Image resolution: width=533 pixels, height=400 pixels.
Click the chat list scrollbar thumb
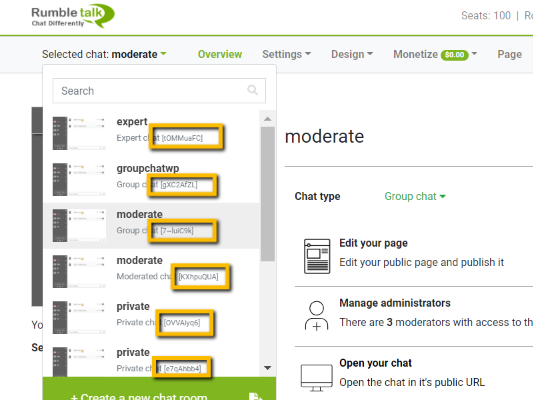268,194
